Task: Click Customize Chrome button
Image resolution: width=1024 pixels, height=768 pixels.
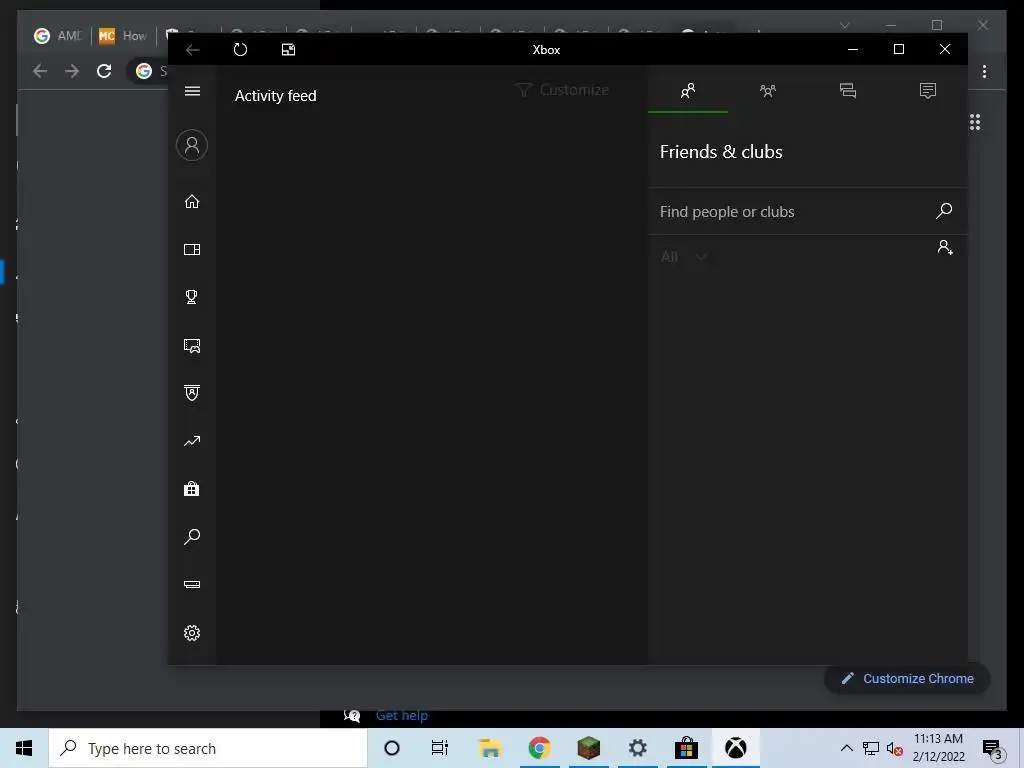Action: pyautogui.click(x=907, y=679)
